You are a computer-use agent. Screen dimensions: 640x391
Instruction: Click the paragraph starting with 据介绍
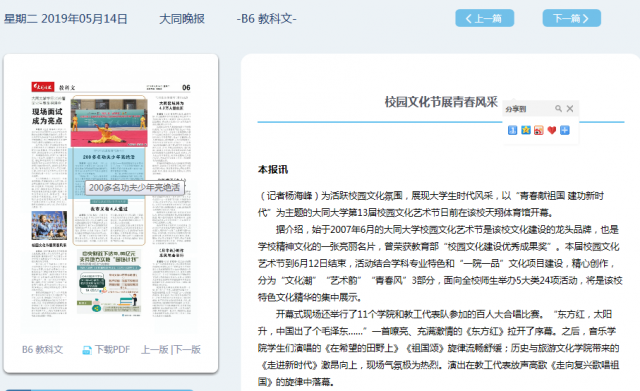coord(440,263)
